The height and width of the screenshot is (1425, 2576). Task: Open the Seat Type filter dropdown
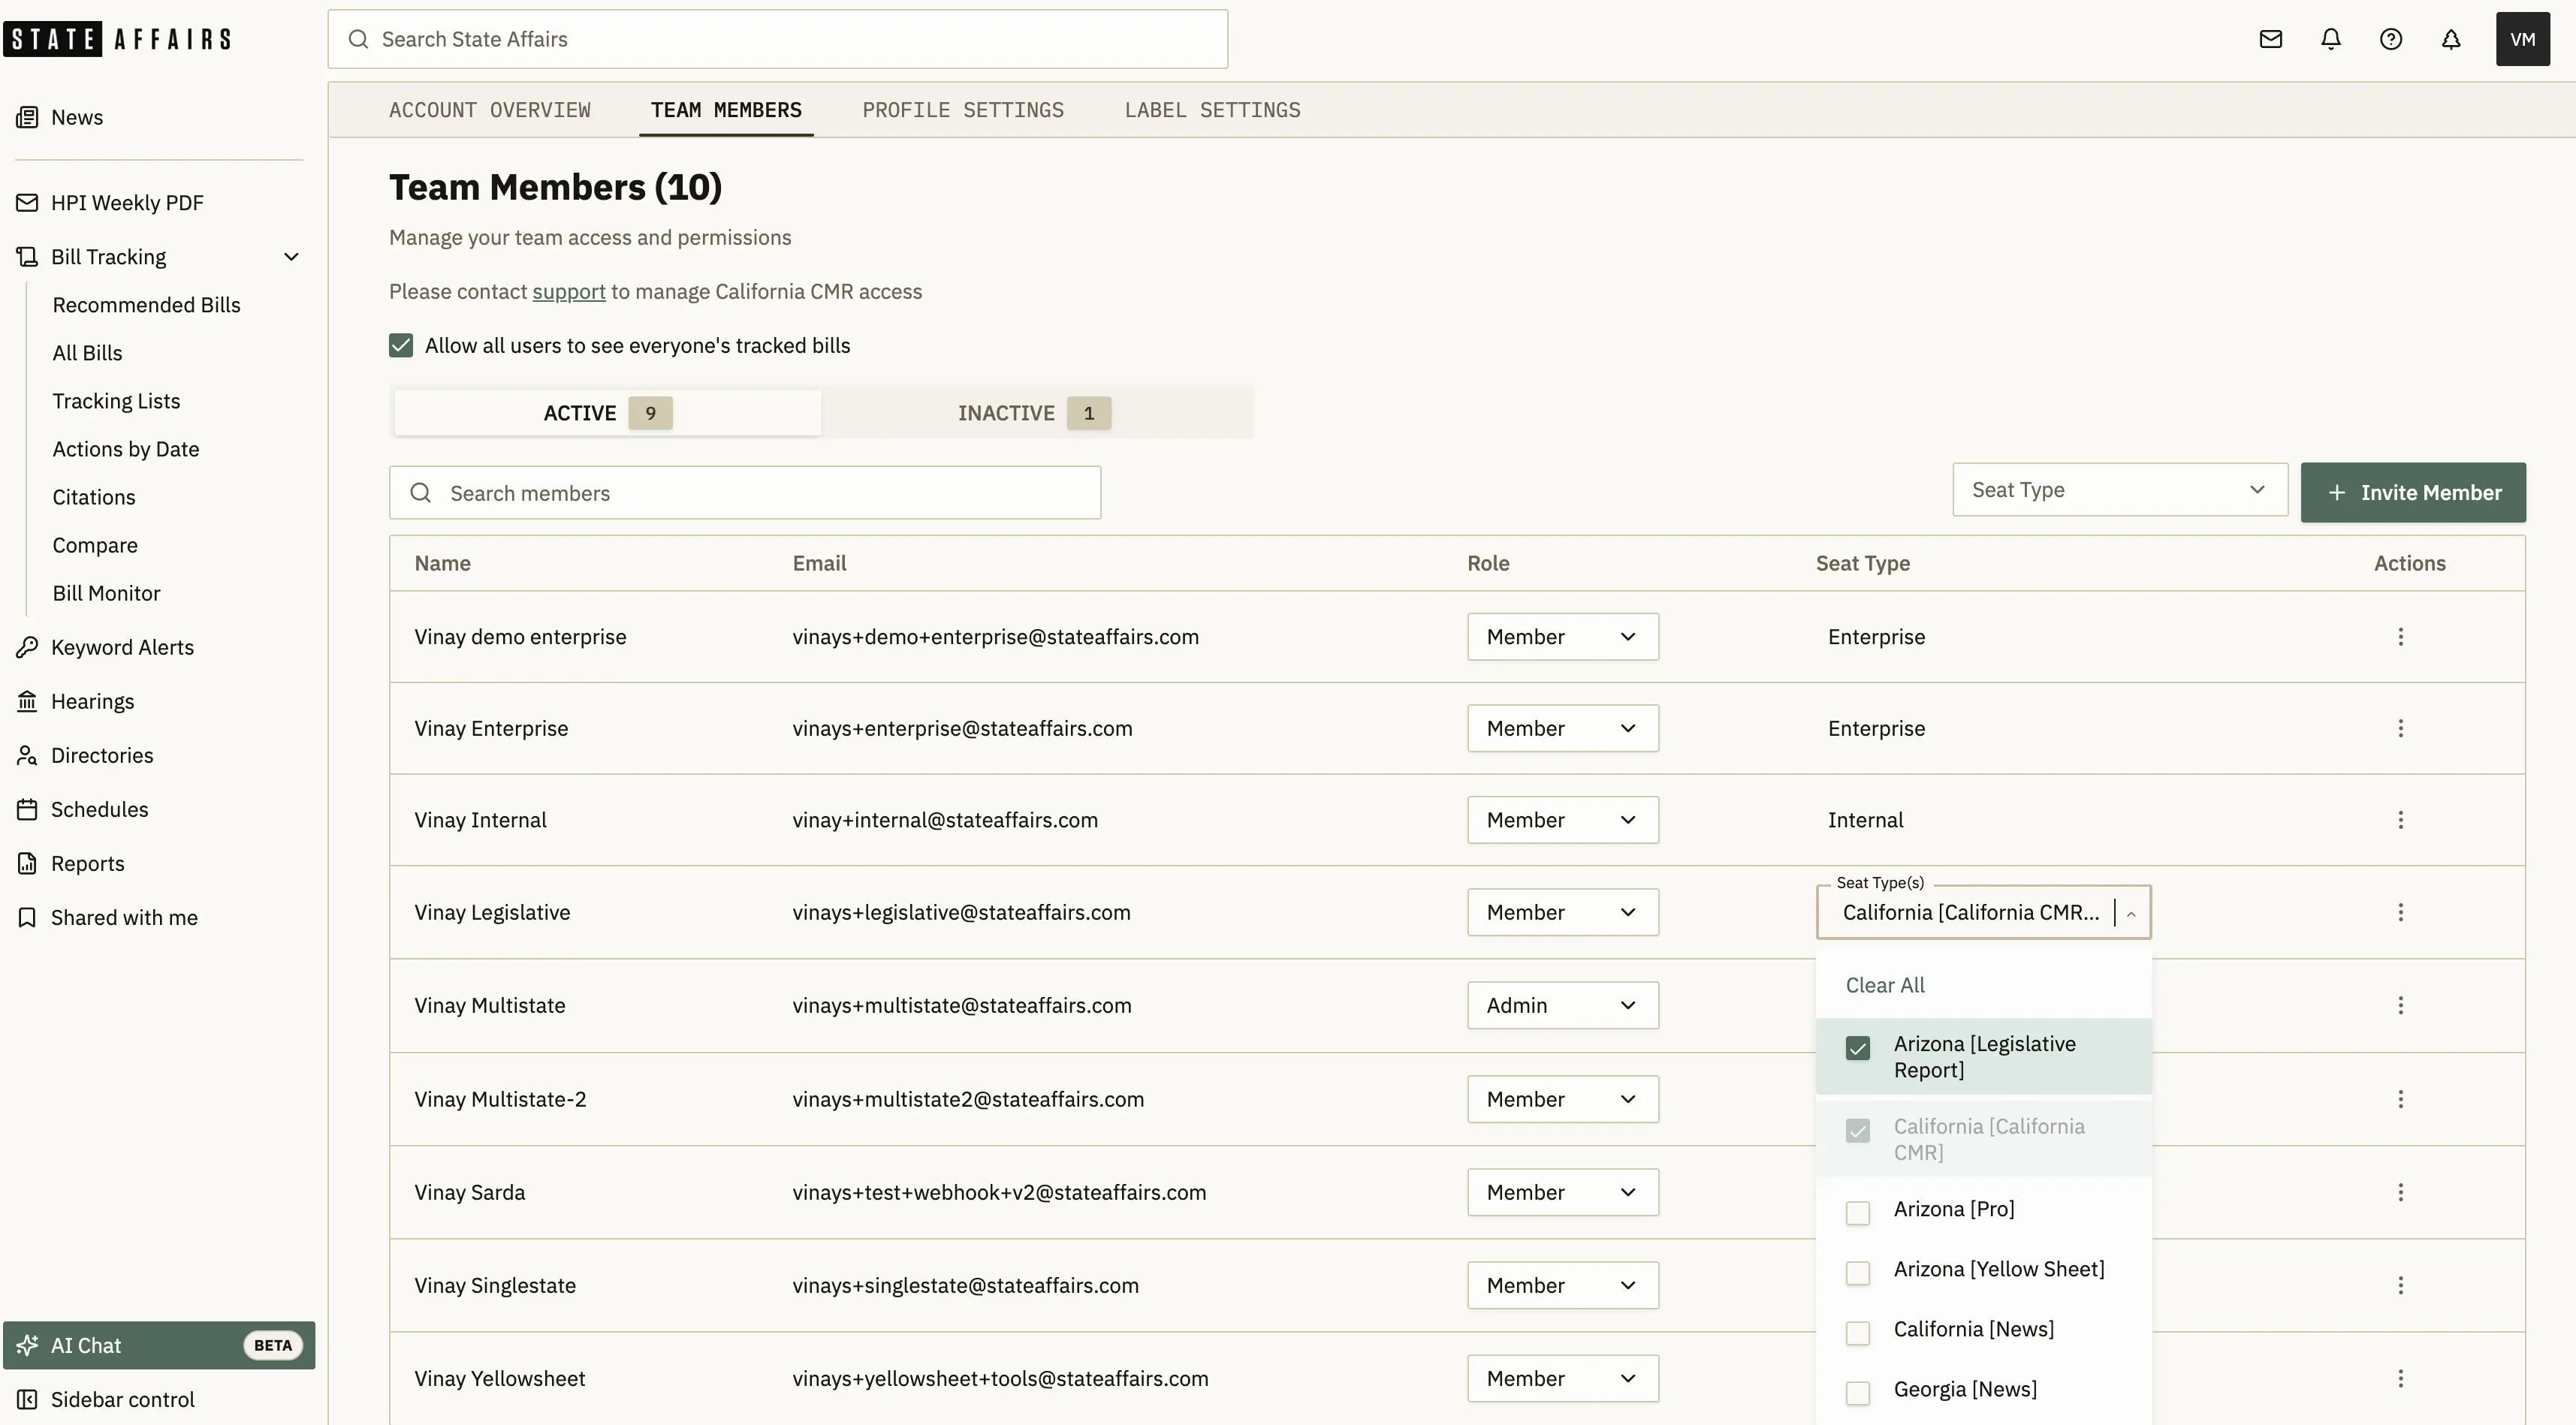click(x=2119, y=490)
